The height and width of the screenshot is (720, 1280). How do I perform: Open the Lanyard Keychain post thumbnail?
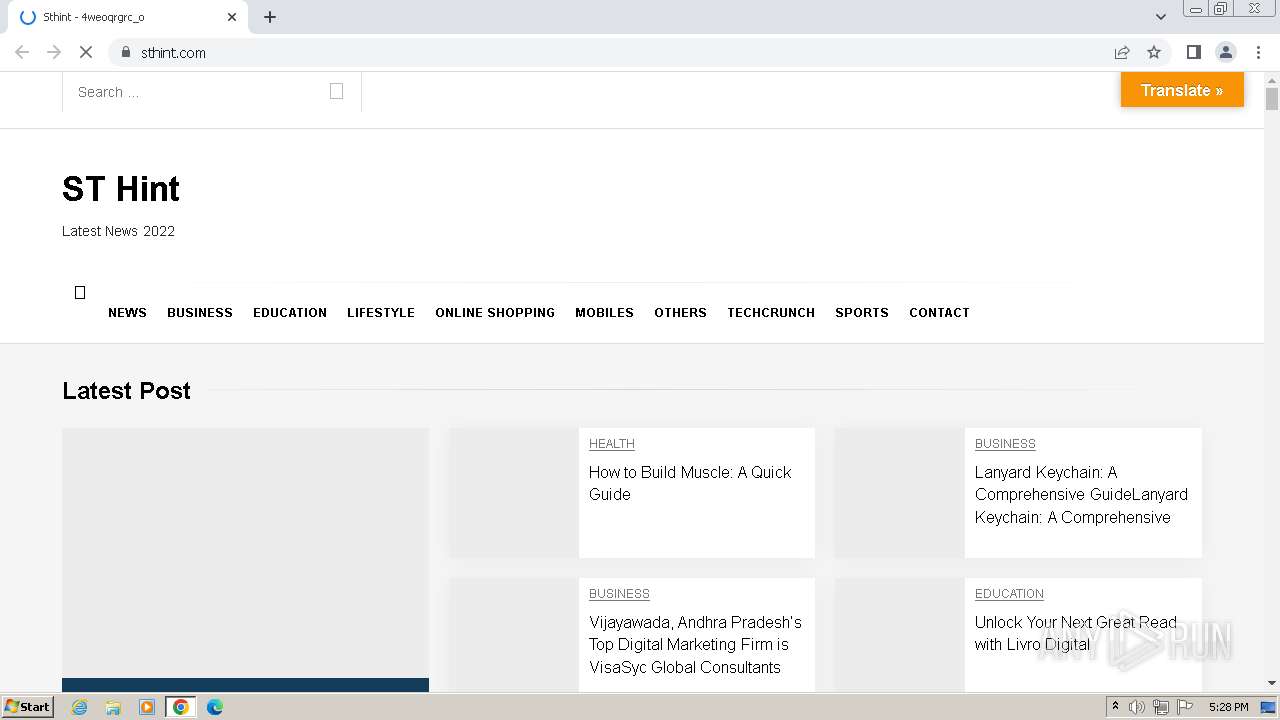900,493
